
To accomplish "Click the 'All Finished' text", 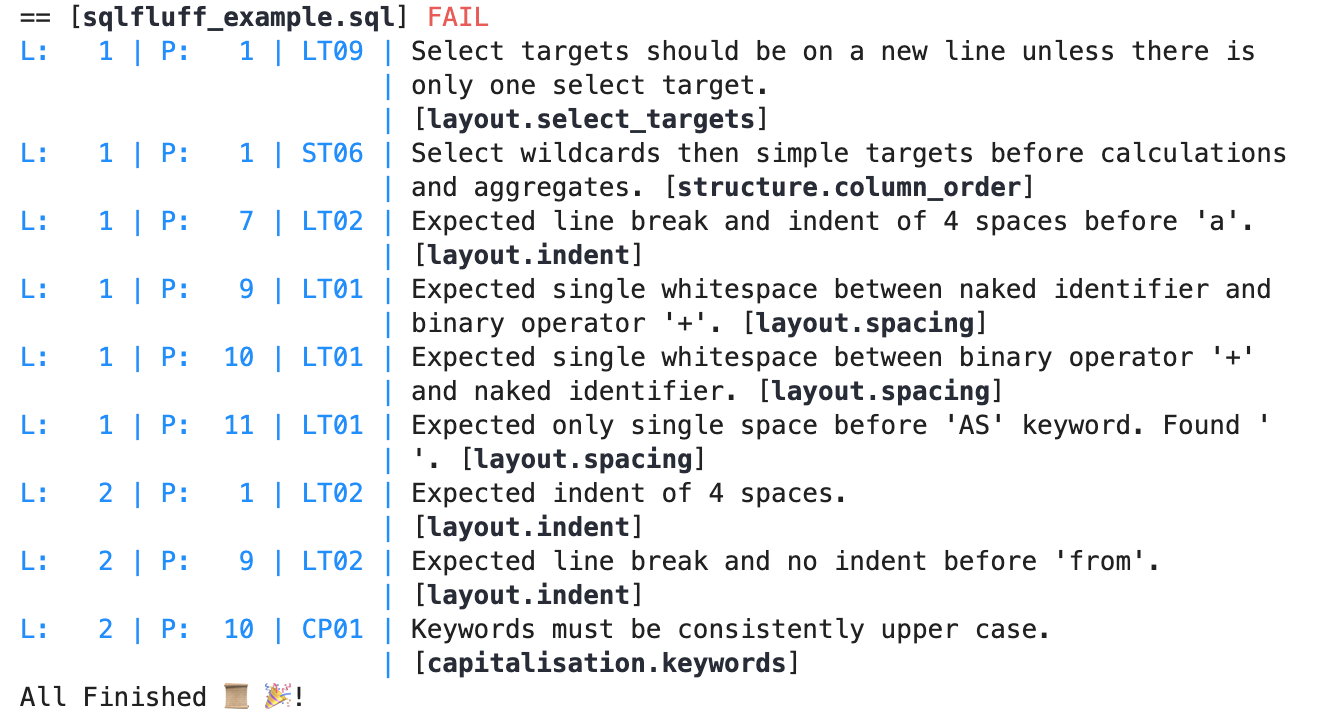I will click(113, 697).
